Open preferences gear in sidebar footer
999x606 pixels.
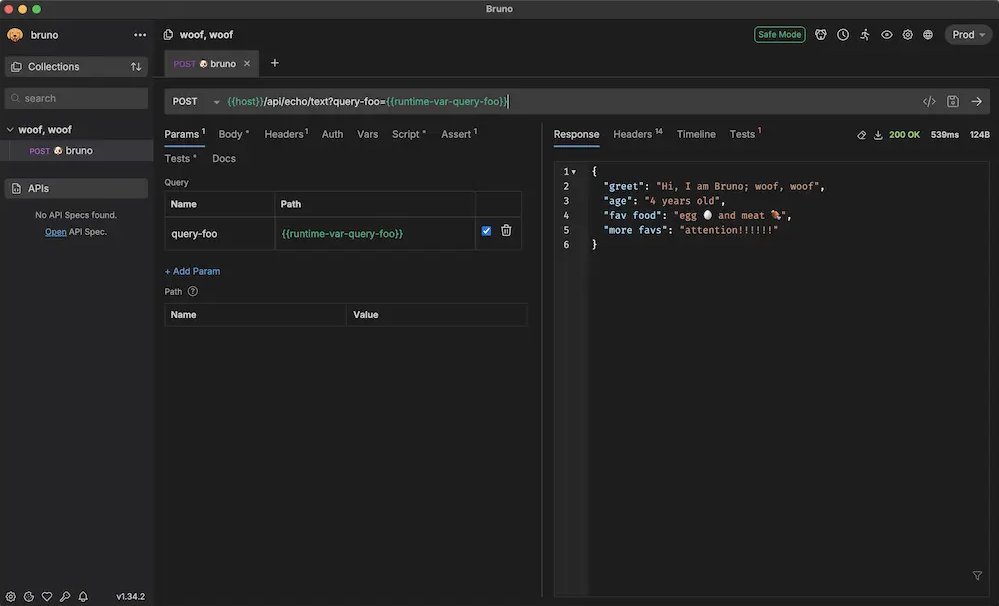(11, 596)
